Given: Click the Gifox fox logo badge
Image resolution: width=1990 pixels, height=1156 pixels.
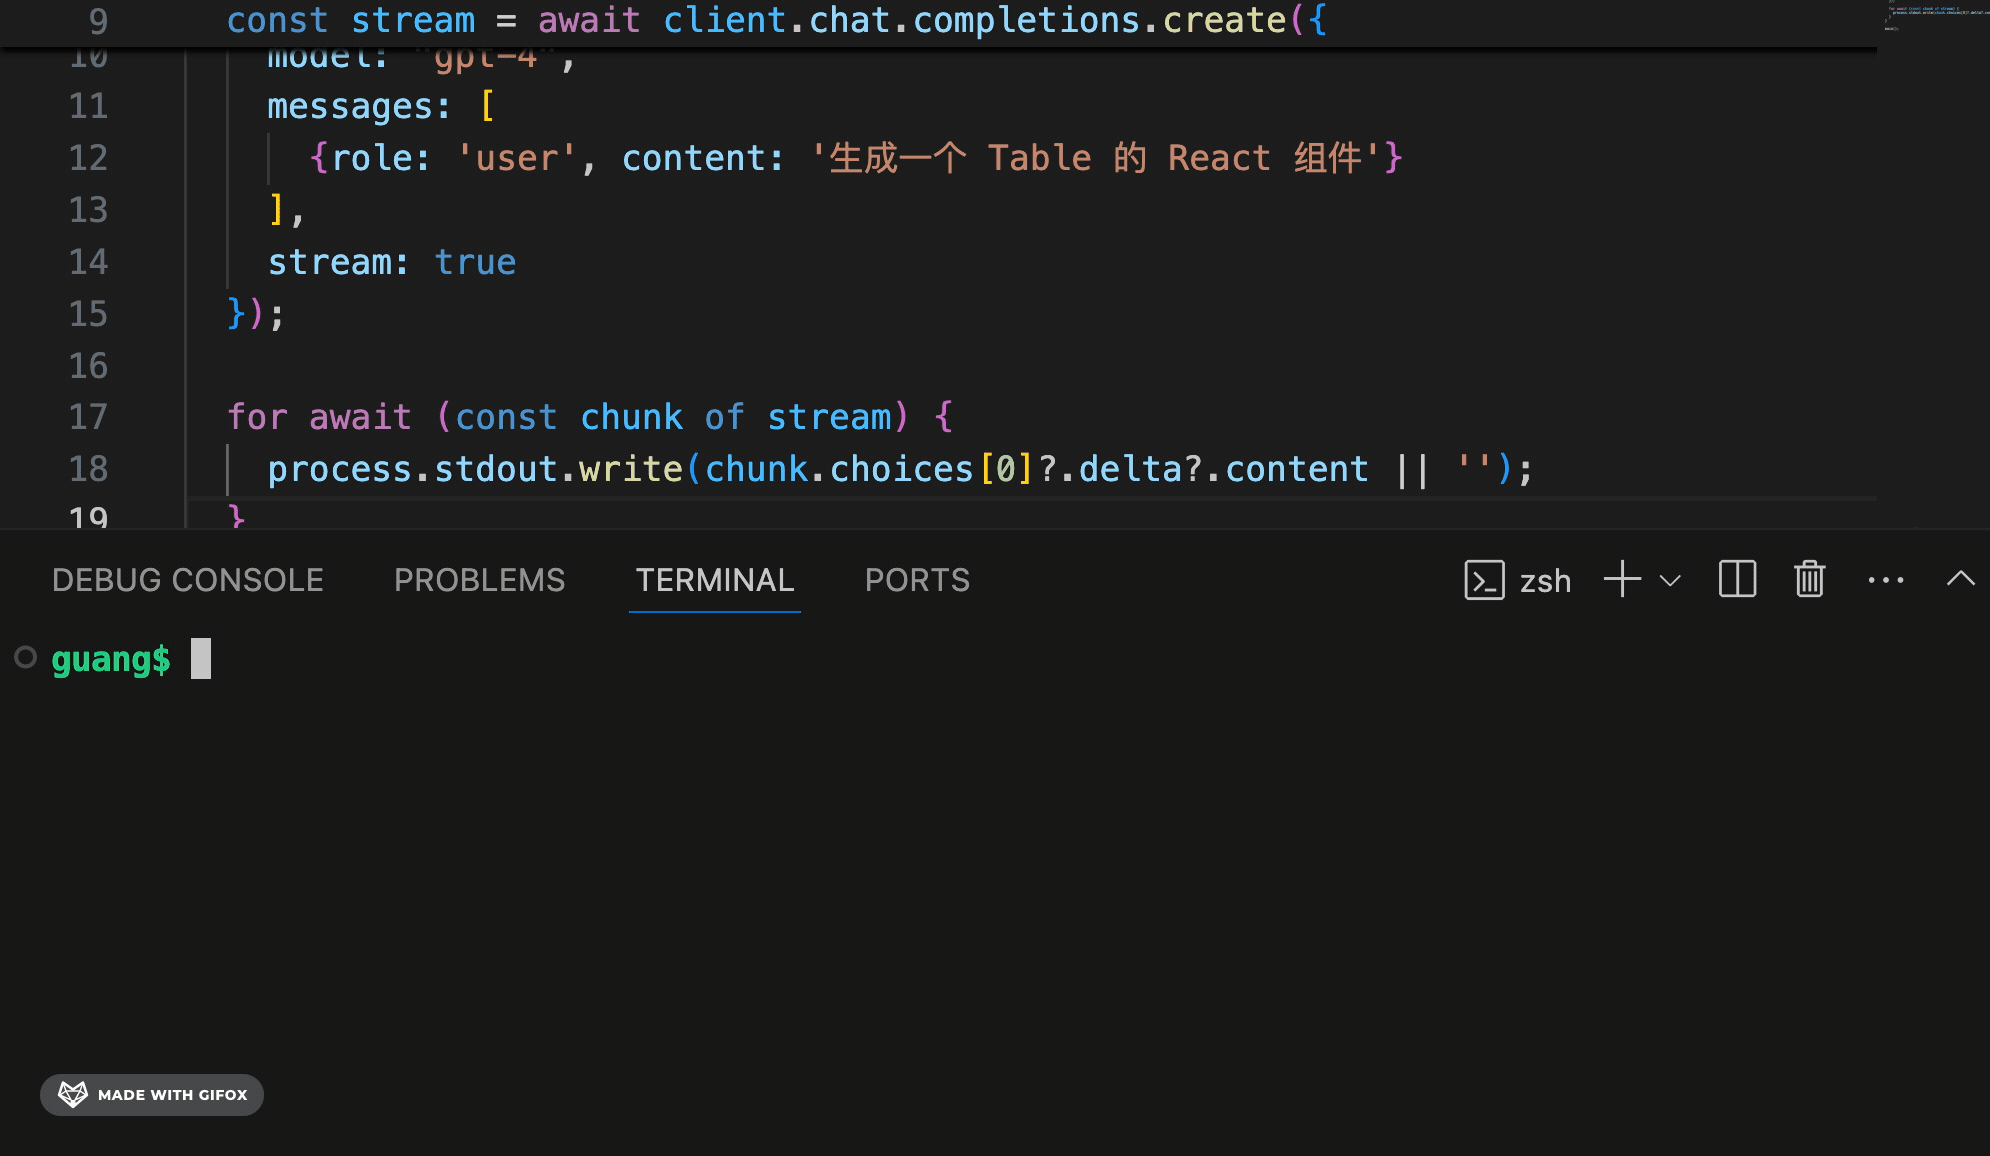Looking at the screenshot, I should click(73, 1094).
